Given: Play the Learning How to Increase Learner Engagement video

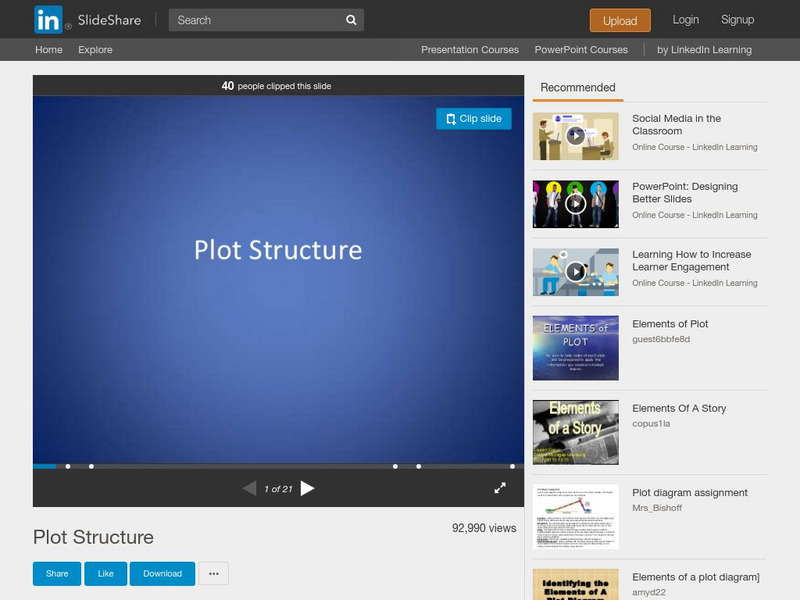Looking at the screenshot, I should (576, 272).
